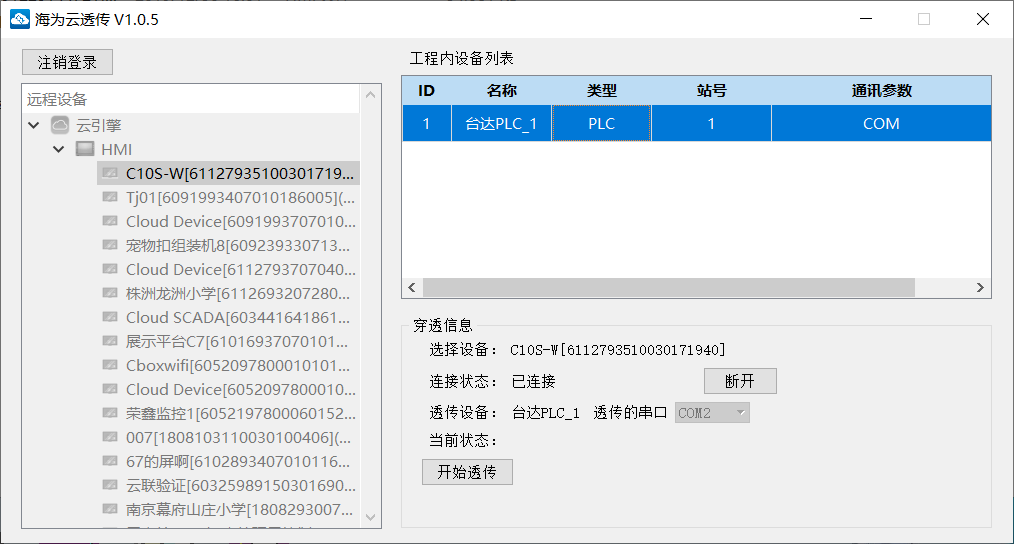Click the HMI tree label
Viewport: 1014px width, 544px height.
click(116, 149)
